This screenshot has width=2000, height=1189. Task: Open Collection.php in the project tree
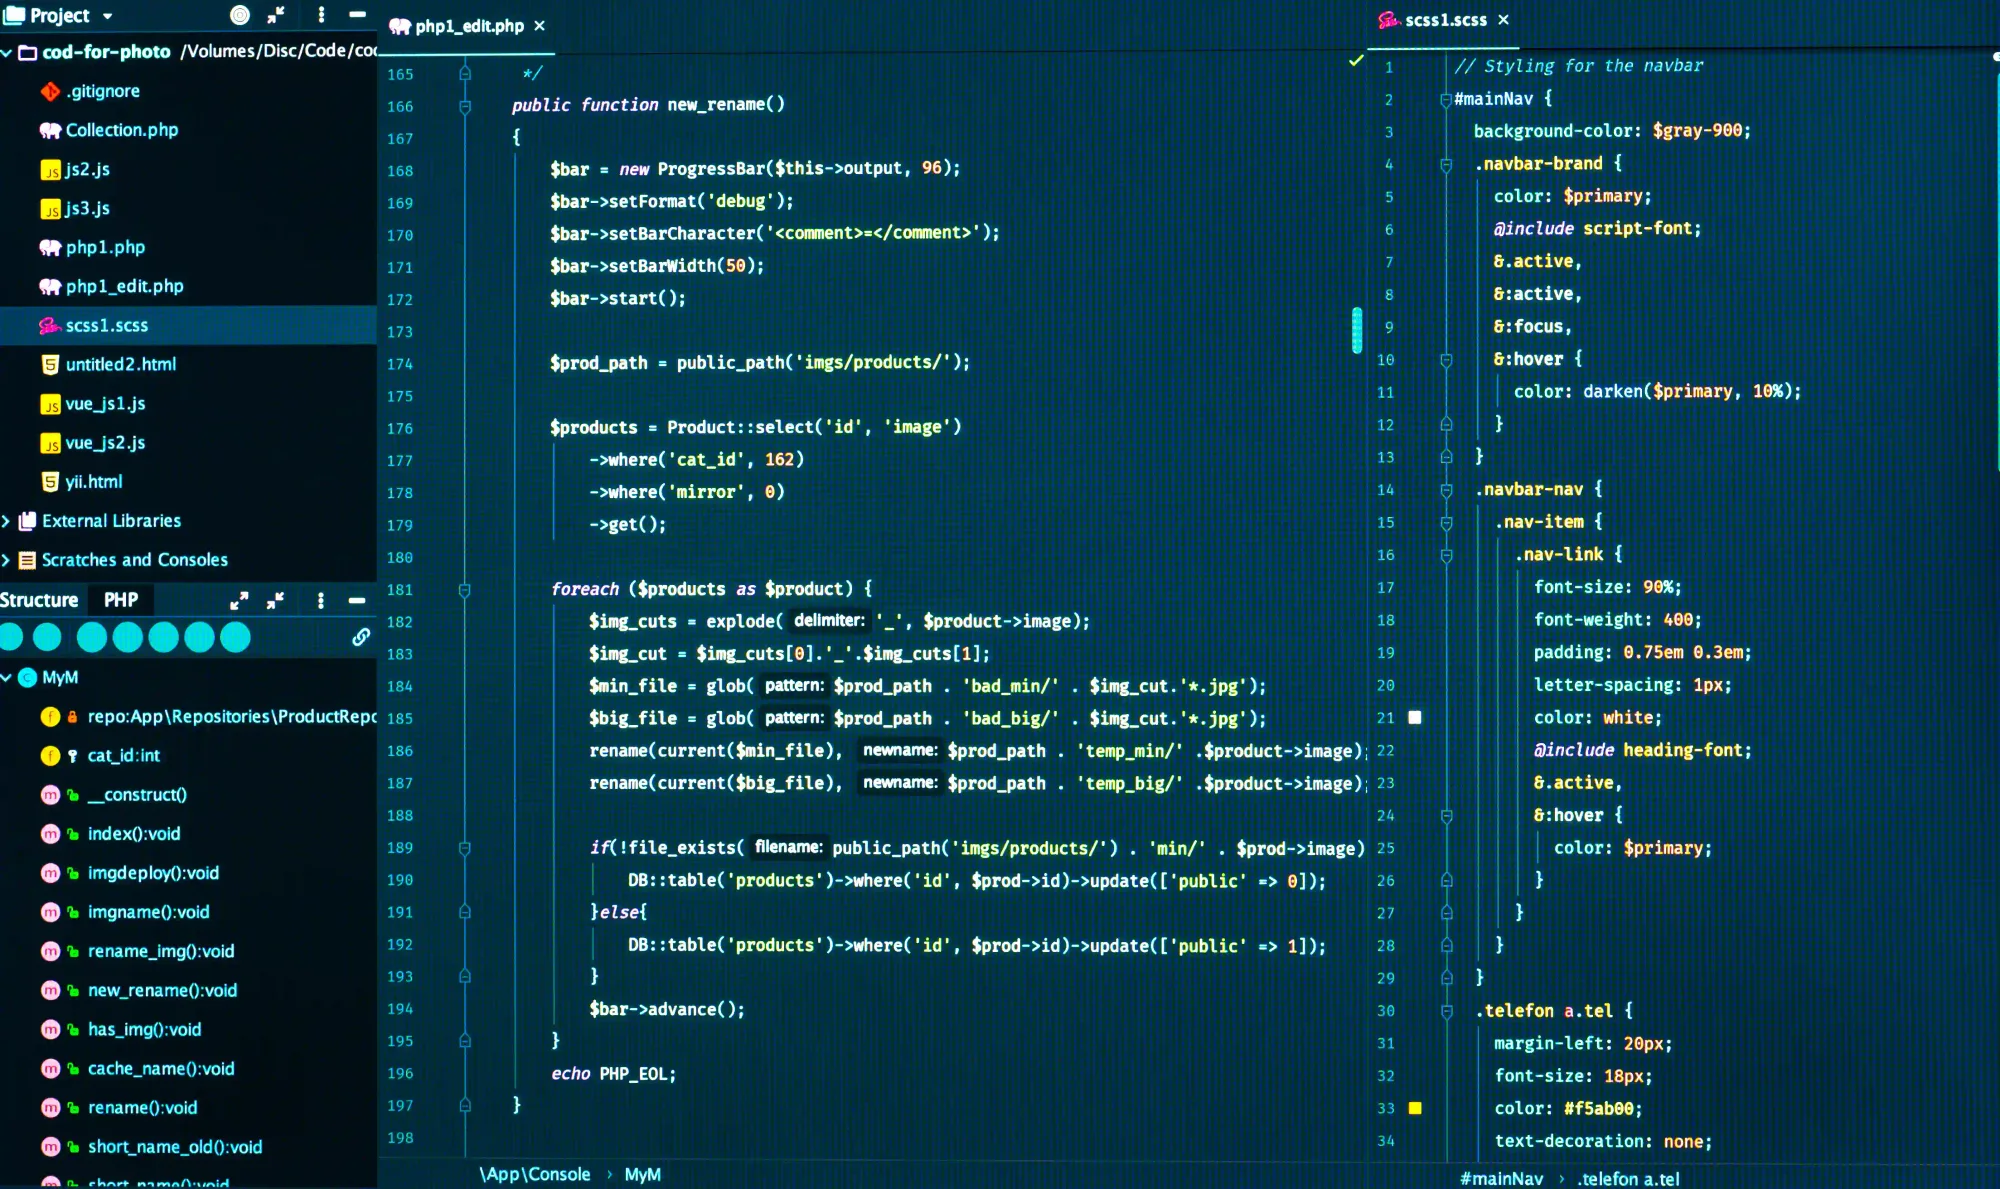pos(121,130)
